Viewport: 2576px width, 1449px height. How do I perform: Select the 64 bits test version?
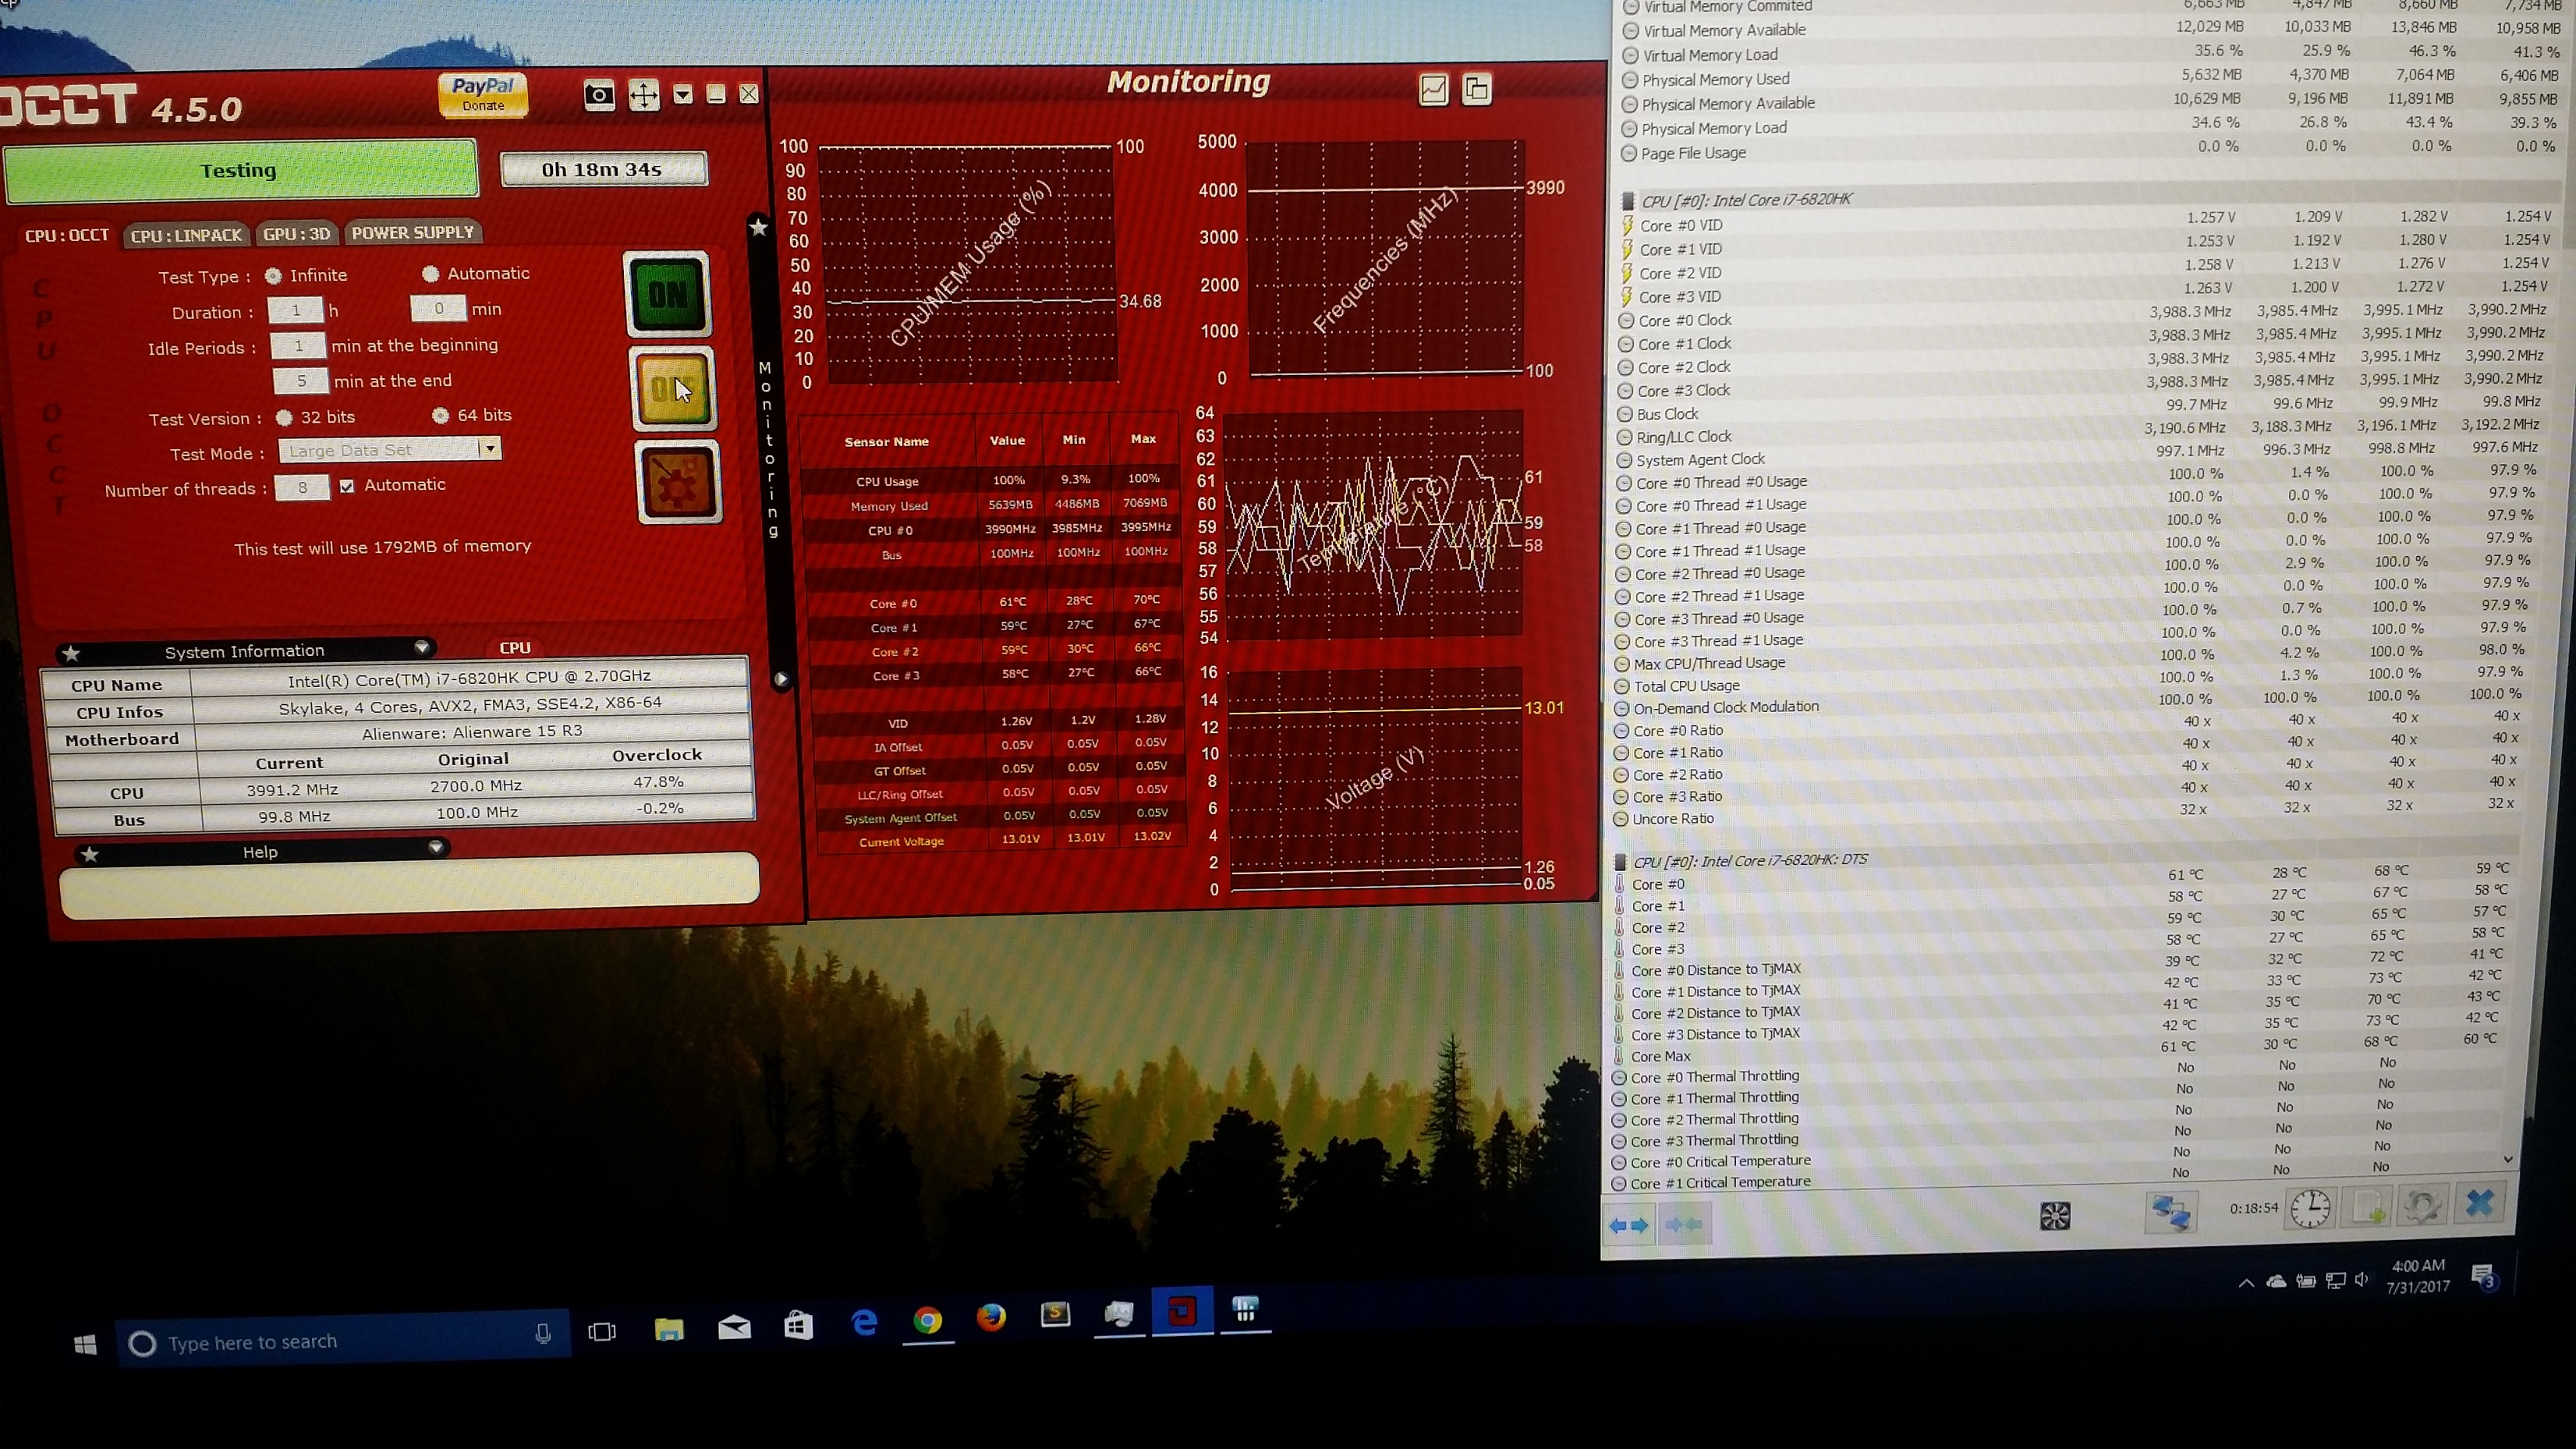pos(440,415)
